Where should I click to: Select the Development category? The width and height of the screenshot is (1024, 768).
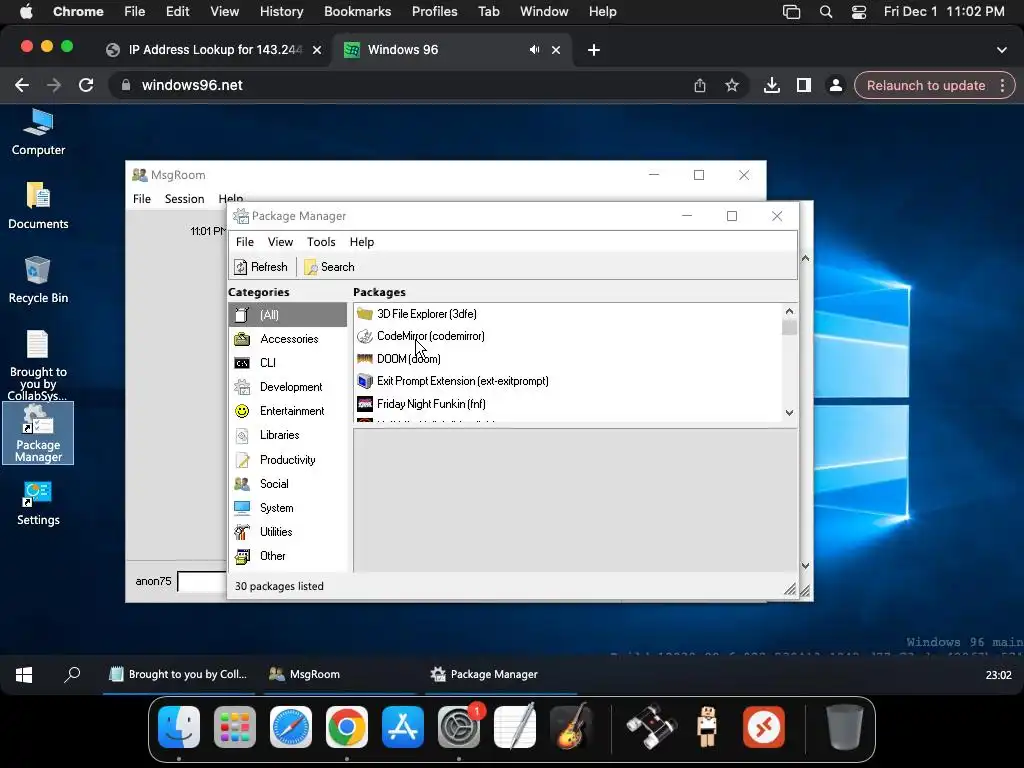[x=287, y=387]
